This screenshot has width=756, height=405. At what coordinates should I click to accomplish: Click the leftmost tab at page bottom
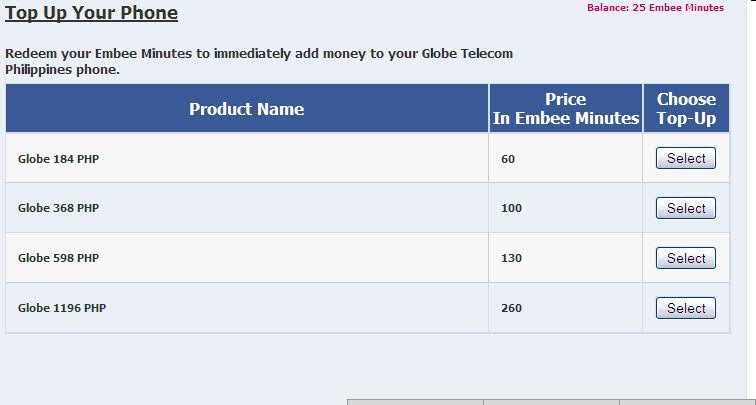pos(415,402)
